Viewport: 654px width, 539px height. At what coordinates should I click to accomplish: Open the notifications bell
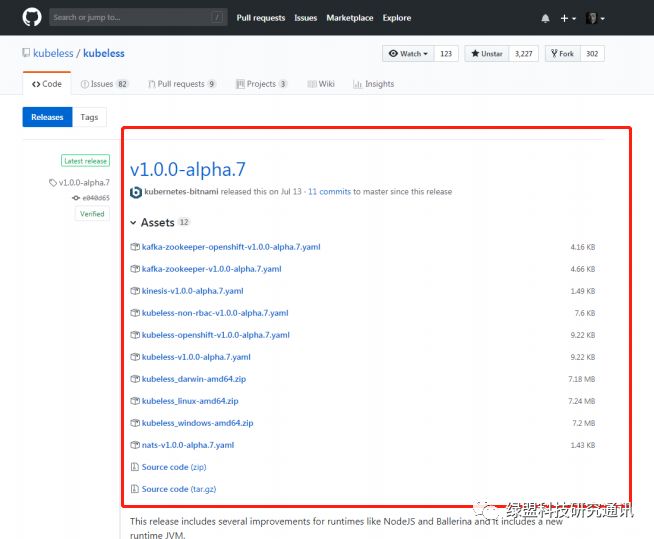(545, 18)
